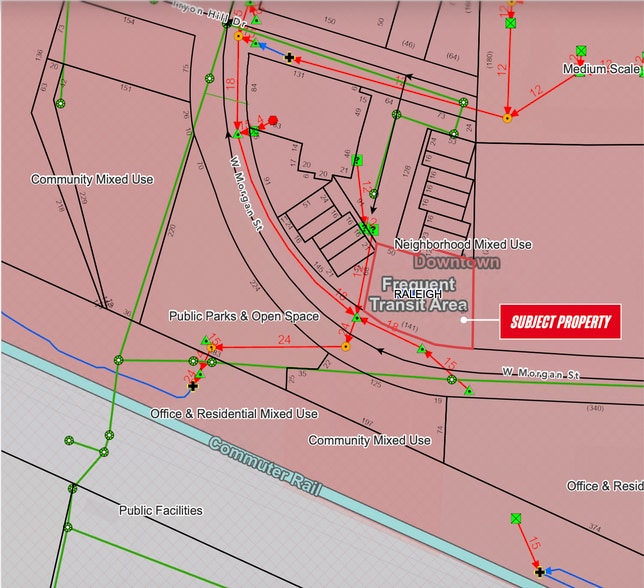Click the green question-mark square near parcel 46
The width and height of the screenshot is (644, 588).
357,160
